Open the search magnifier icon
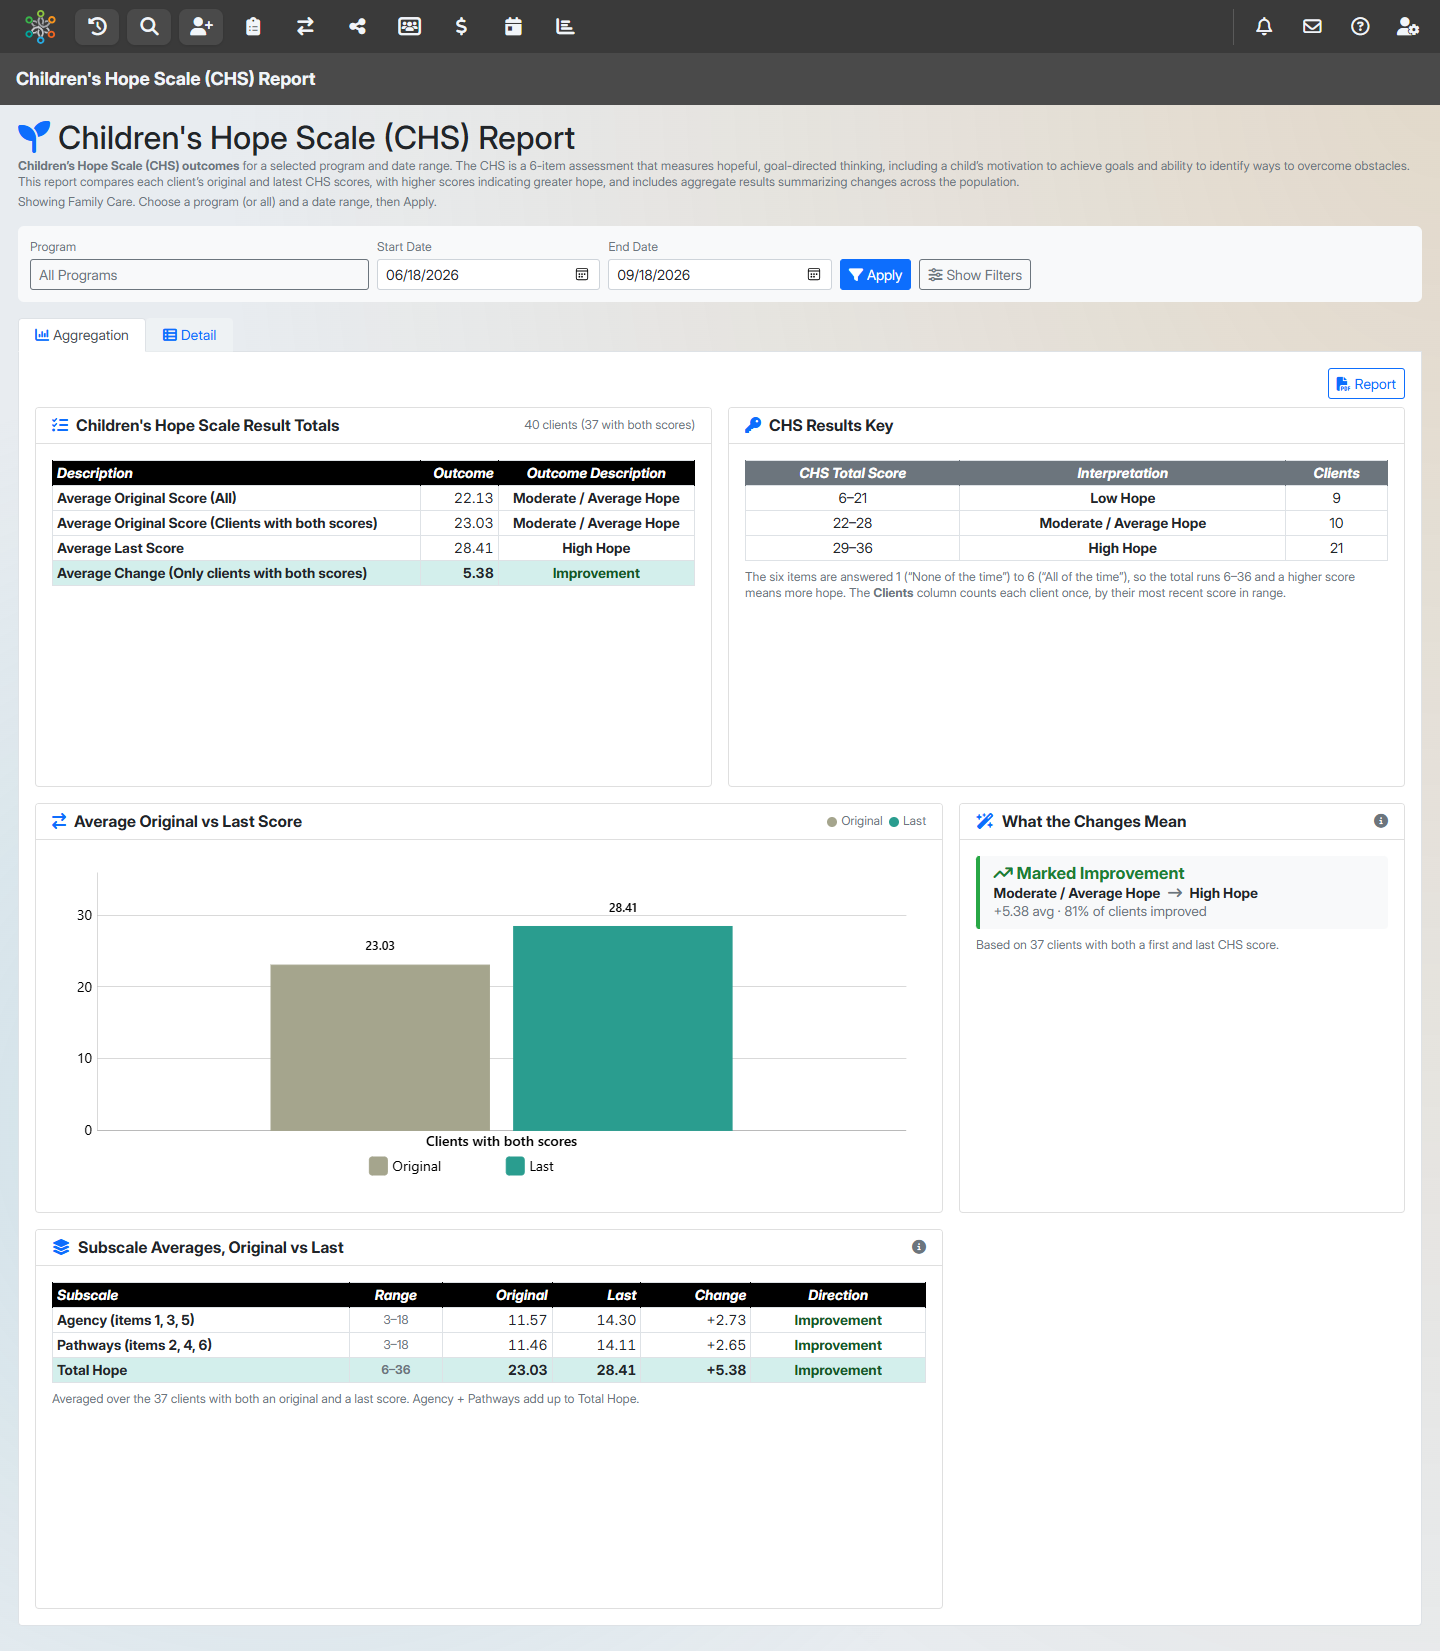Image resolution: width=1440 pixels, height=1651 pixels. 149,26
